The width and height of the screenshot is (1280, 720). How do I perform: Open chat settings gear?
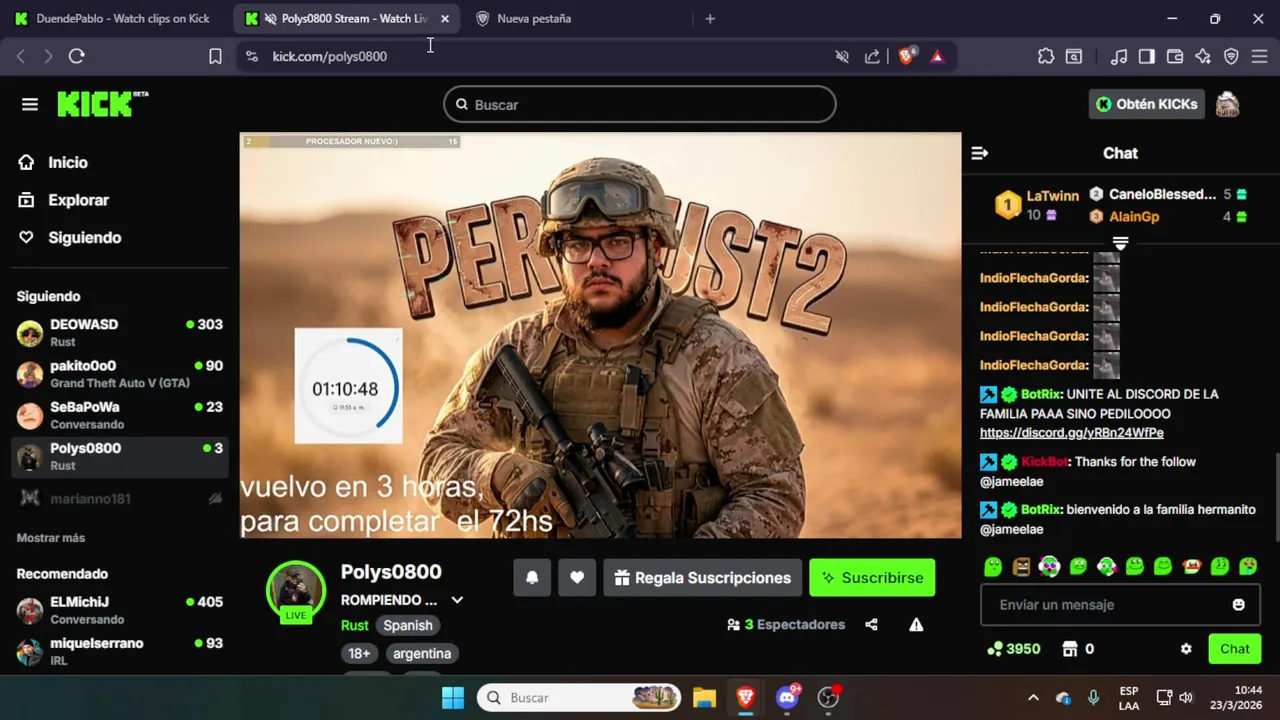point(1186,649)
